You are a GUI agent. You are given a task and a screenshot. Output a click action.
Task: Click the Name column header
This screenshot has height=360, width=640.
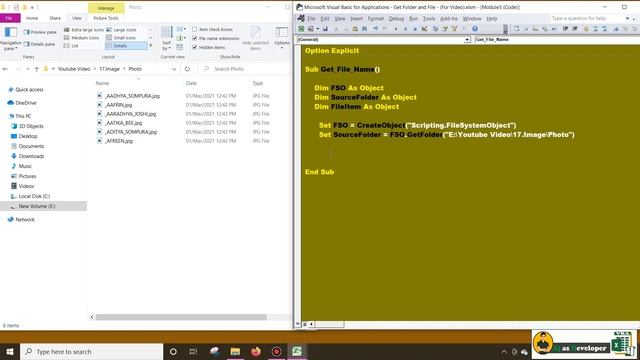(x=102, y=83)
